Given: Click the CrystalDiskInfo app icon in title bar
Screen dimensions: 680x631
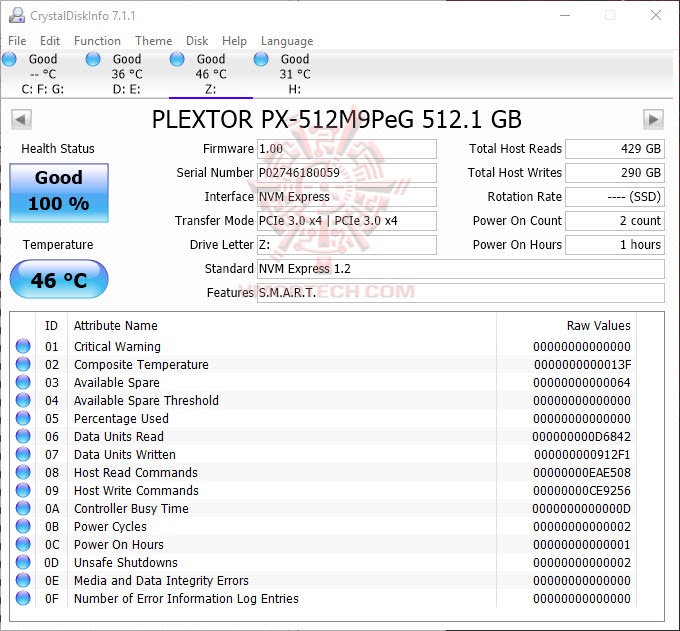Looking at the screenshot, I should (17, 15).
